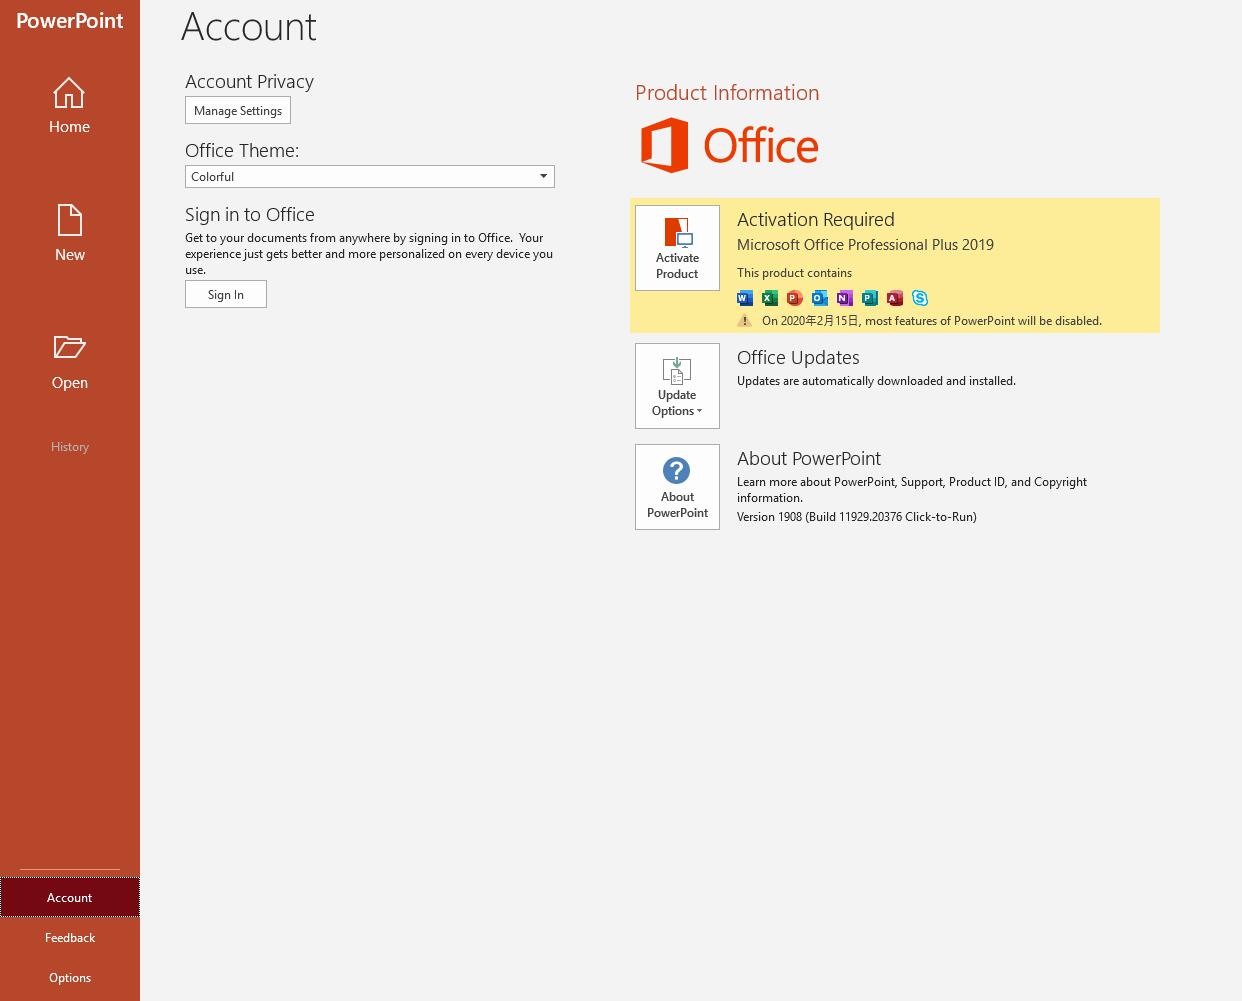Screen dimensions: 1242x1001
Task: Open the Feedback tab
Action: pos(69,937)
